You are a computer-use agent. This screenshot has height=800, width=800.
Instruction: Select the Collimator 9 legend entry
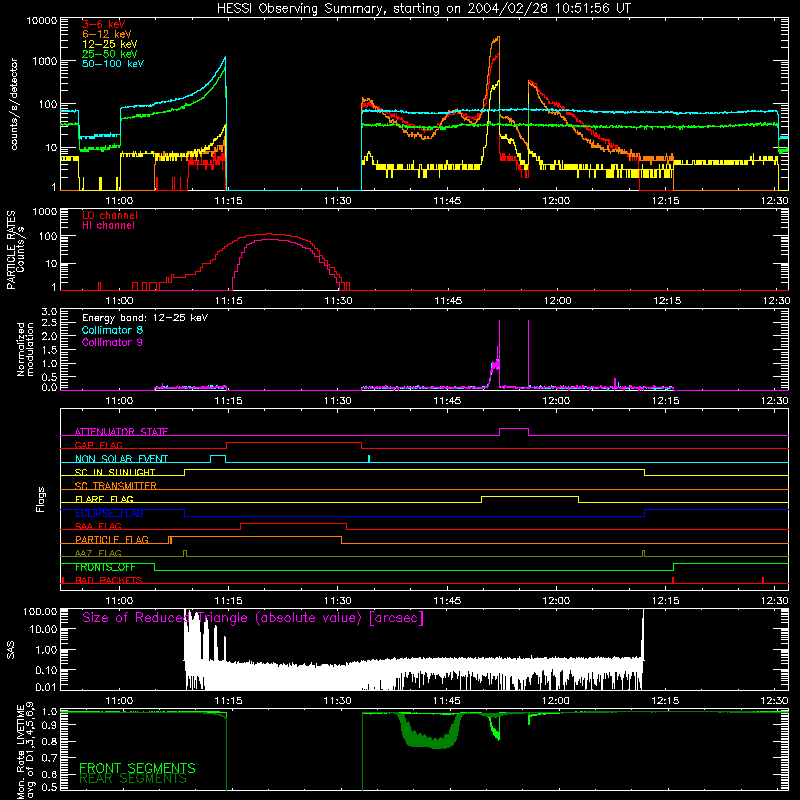point(112,342)
